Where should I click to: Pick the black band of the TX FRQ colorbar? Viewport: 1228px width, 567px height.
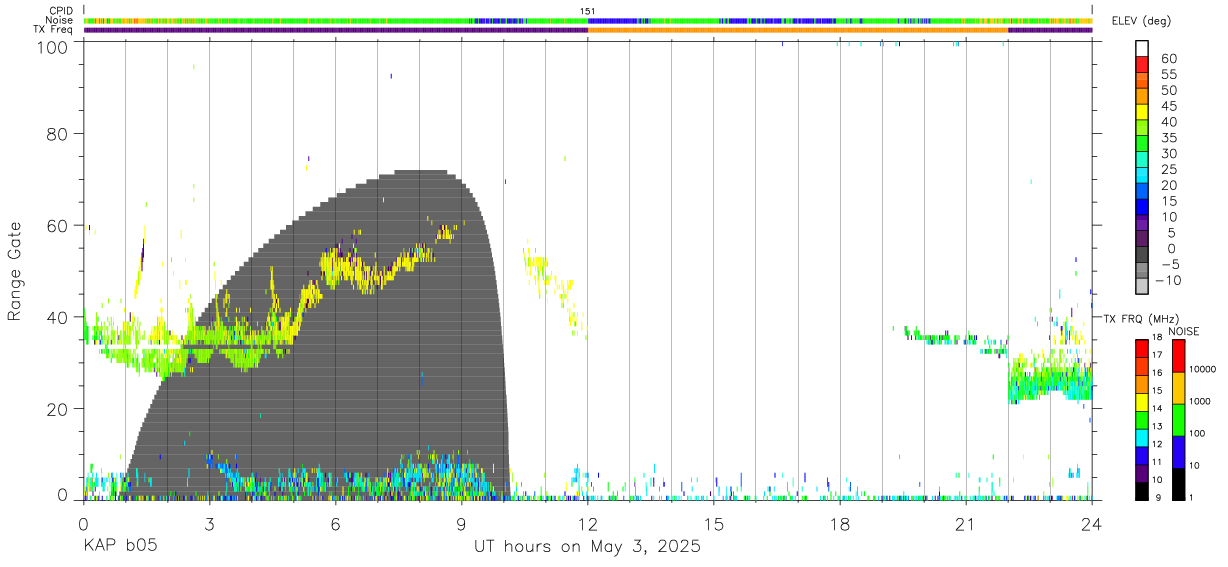pyautogui.click(x=1141, y=490)
